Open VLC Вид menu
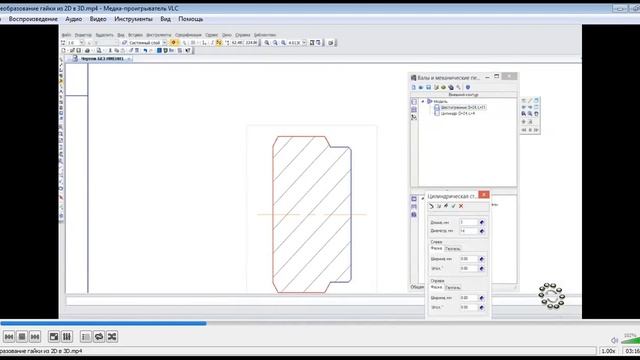Image resolution: width=640 pixels, height=360 pixels. pos(165,19)
